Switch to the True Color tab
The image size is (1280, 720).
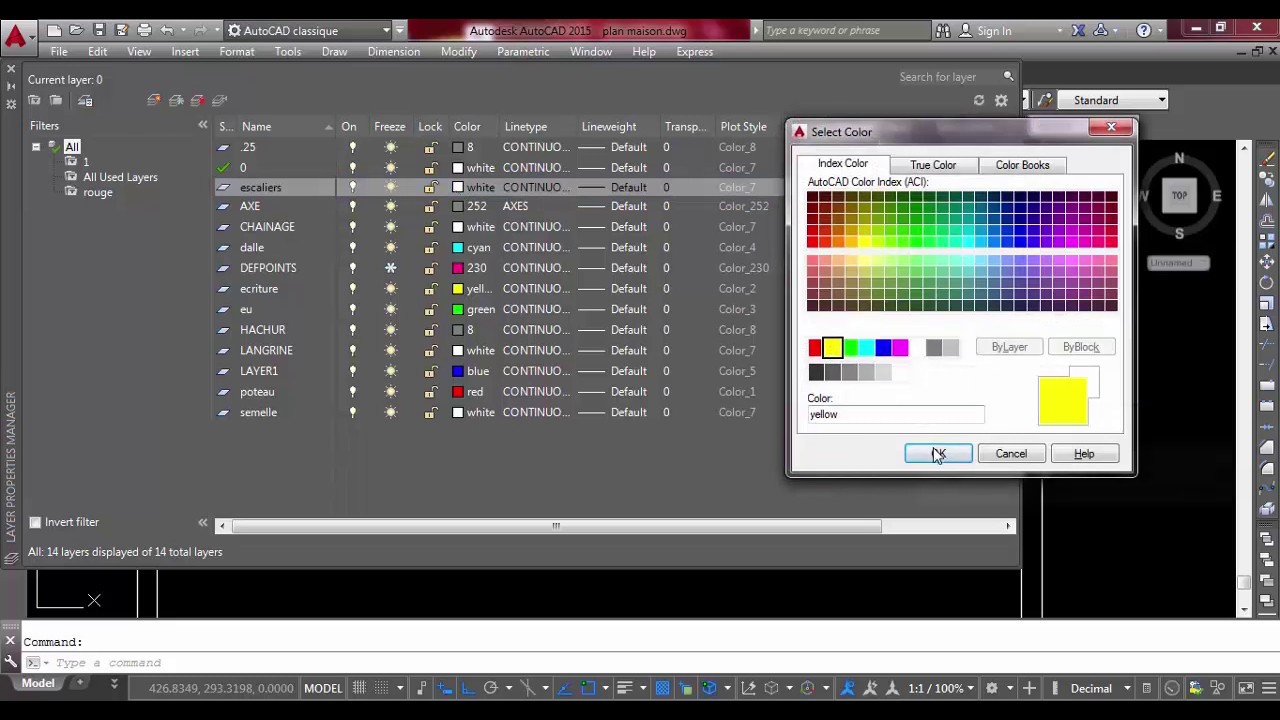[933, 165]
